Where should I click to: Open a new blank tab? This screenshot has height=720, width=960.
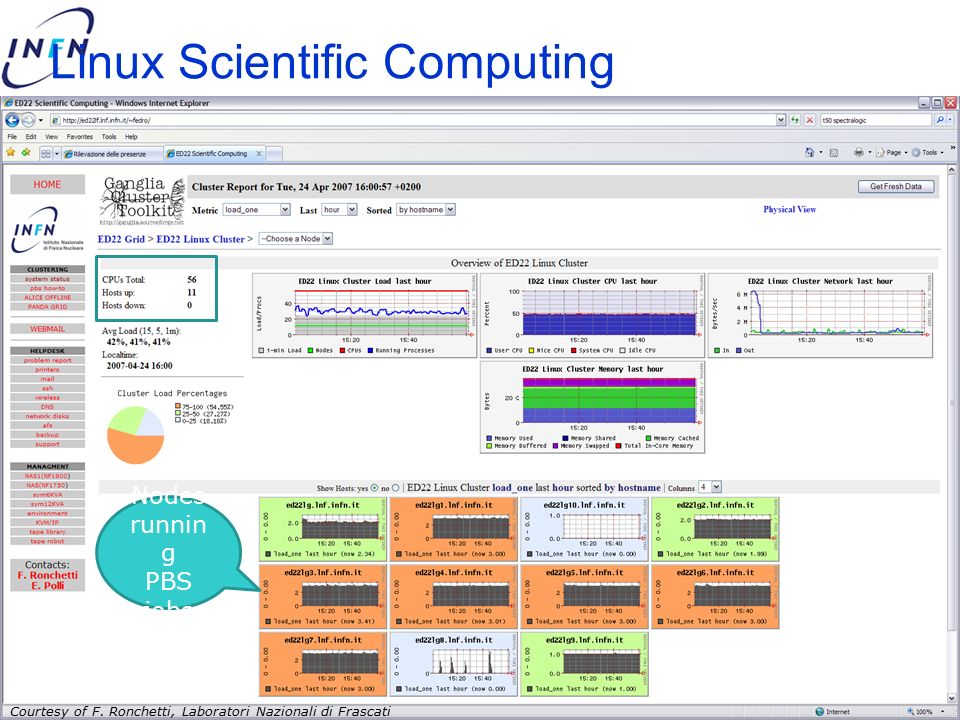[x=275, y=154]
